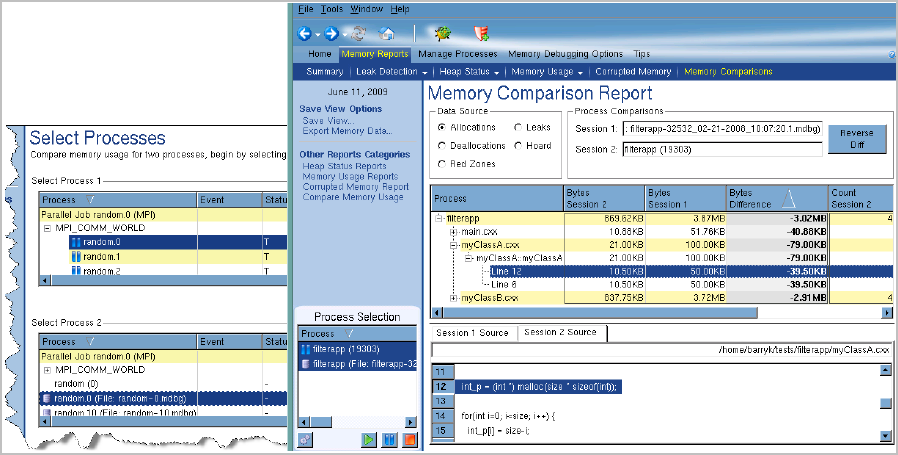Click the blue Forward arrow icon
This screenshot has height=455, width=898.
tap(329, 32)
